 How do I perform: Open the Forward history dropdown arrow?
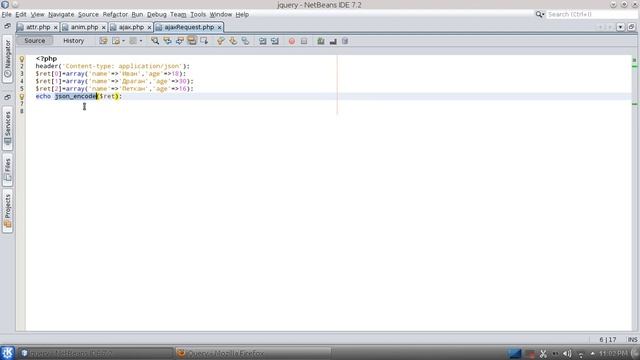[x=141, y=41]
